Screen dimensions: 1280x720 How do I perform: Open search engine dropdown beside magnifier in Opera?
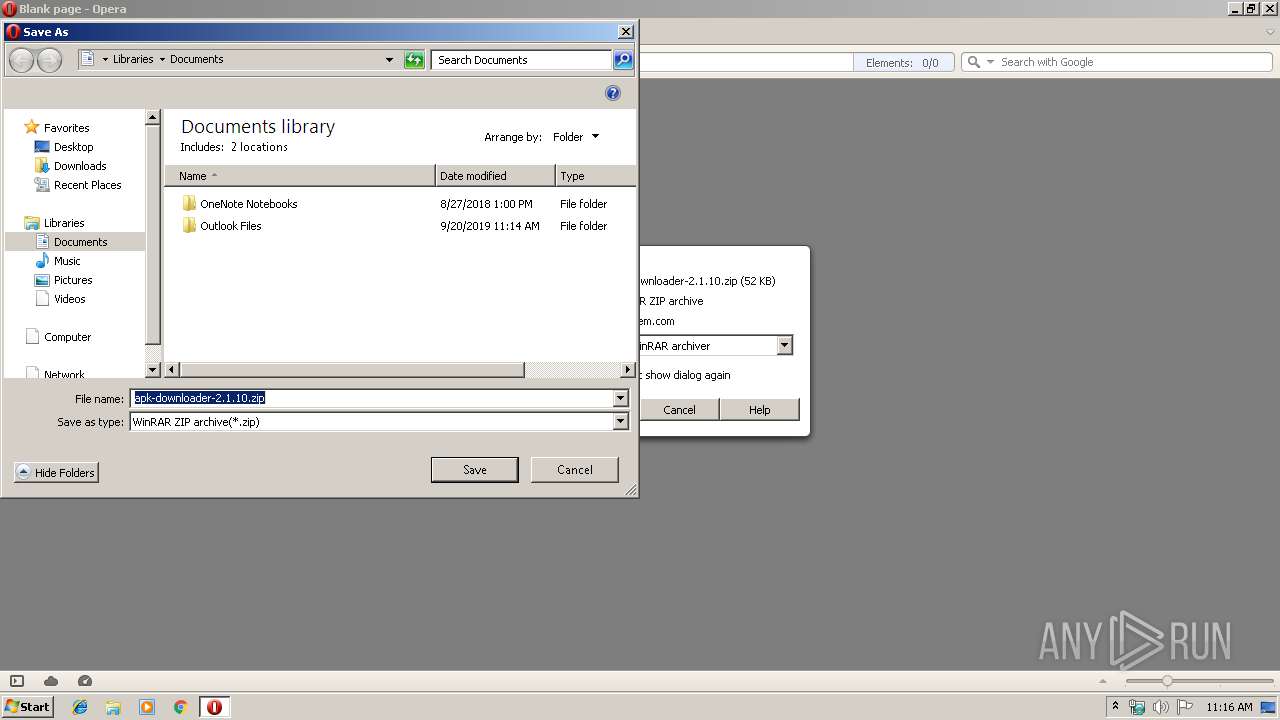coord(991,62)
